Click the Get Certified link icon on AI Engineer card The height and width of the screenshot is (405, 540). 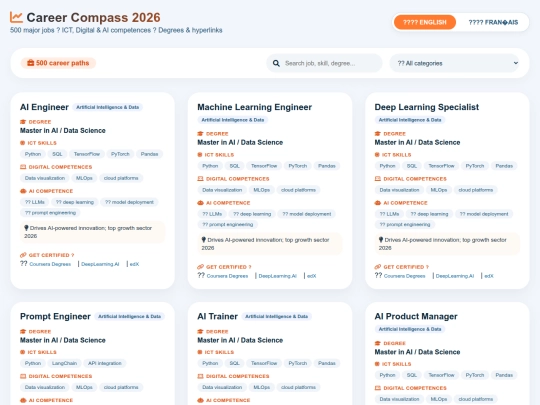tap(23, 255)
